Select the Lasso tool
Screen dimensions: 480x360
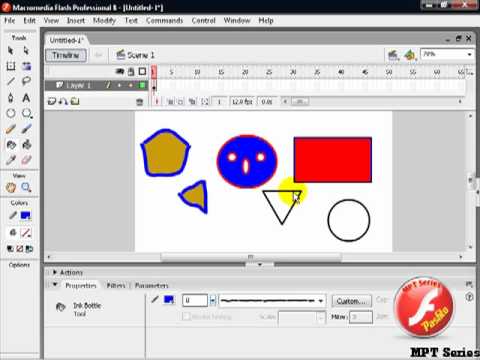(26, 81)
